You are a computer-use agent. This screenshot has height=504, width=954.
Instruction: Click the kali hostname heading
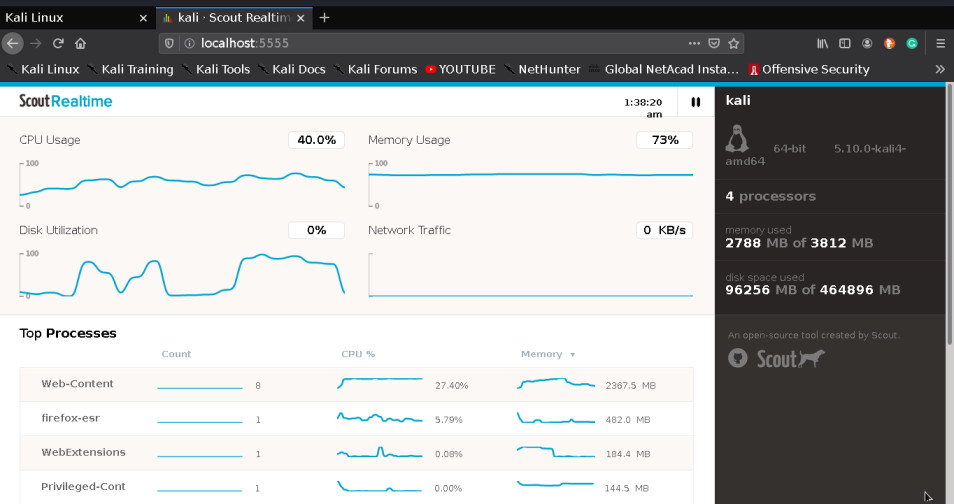pos(738,100)
